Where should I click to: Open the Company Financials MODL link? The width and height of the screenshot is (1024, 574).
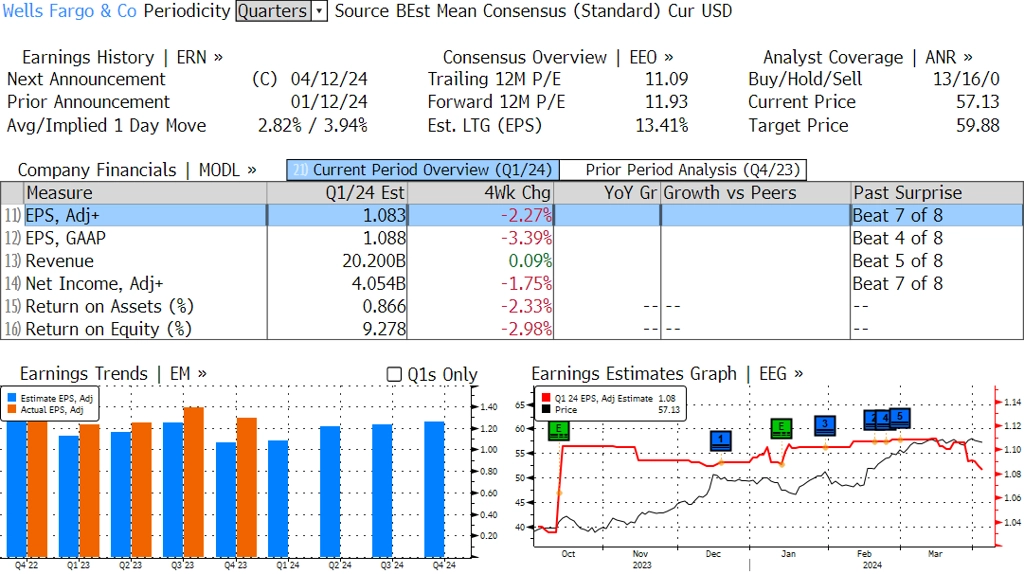137,170
